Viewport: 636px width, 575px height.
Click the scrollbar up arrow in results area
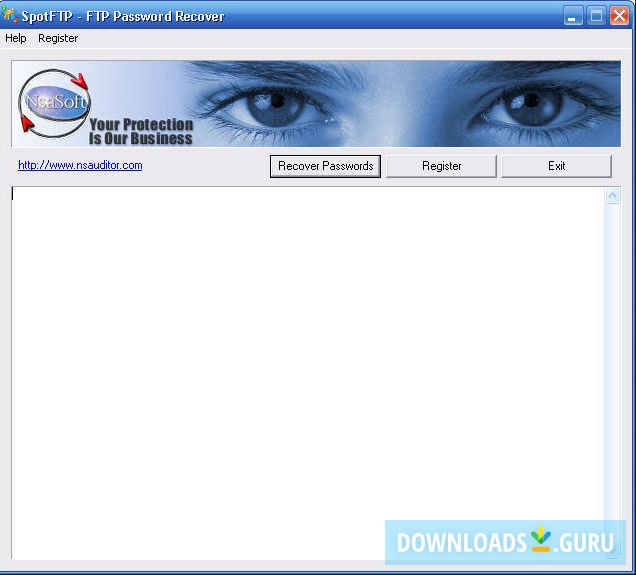612,196
